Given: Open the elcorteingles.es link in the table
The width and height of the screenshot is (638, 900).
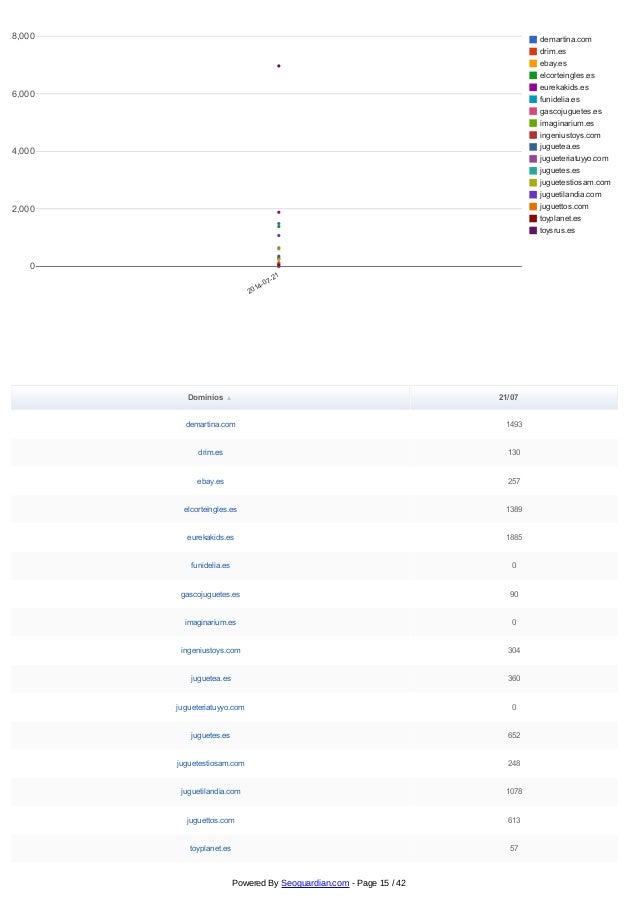Looking at the screenshot, I should click(x=211, y=510).
